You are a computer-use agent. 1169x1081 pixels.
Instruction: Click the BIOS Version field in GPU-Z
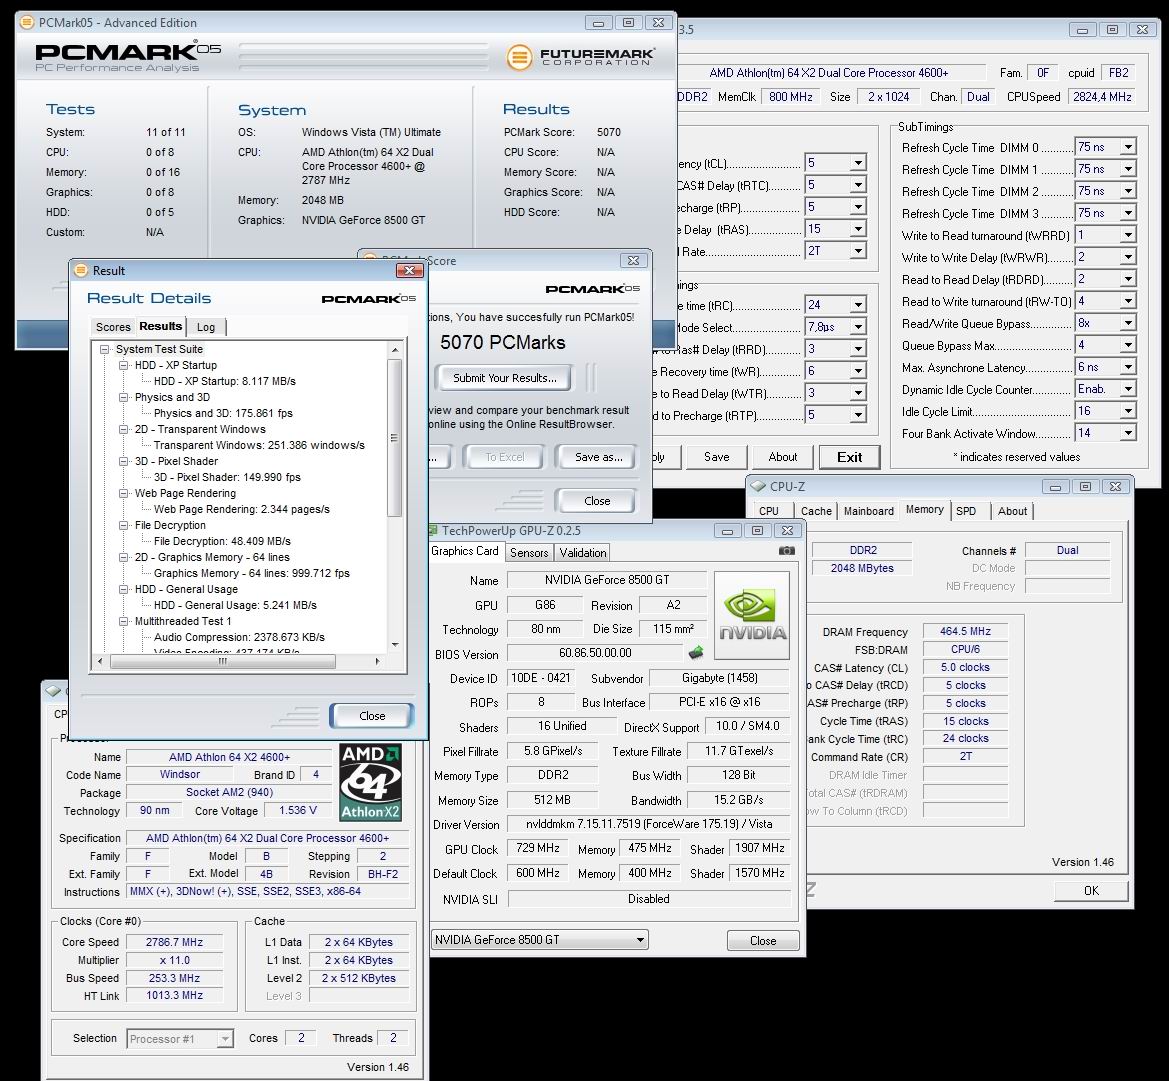(595, 653)
